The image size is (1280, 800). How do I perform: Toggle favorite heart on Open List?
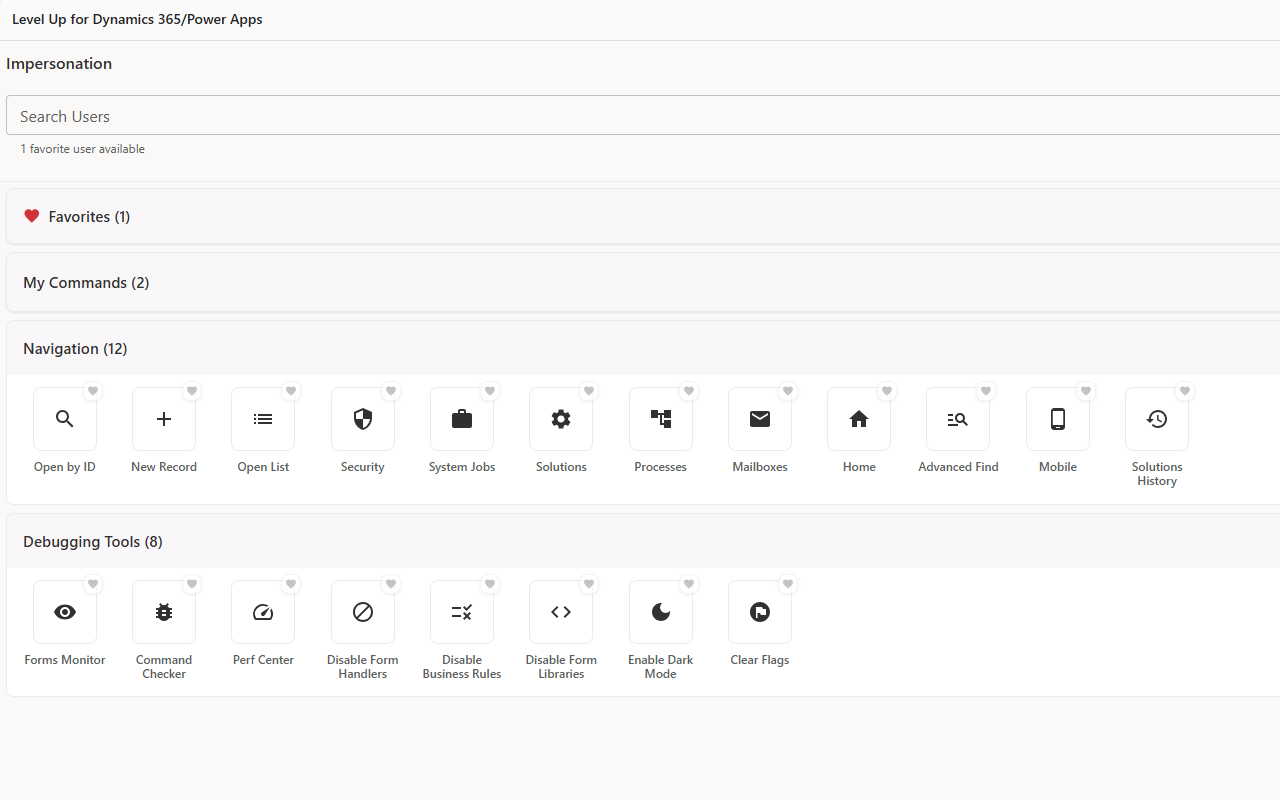pyautogui.click(x=291, y=391)
